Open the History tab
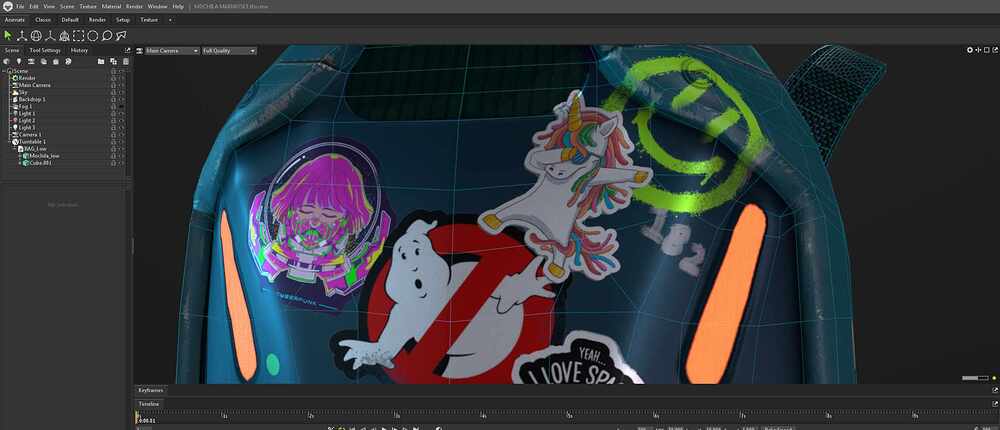Image resolution: width=1000 pixels, height=430 pixels. tap(79, 50)
